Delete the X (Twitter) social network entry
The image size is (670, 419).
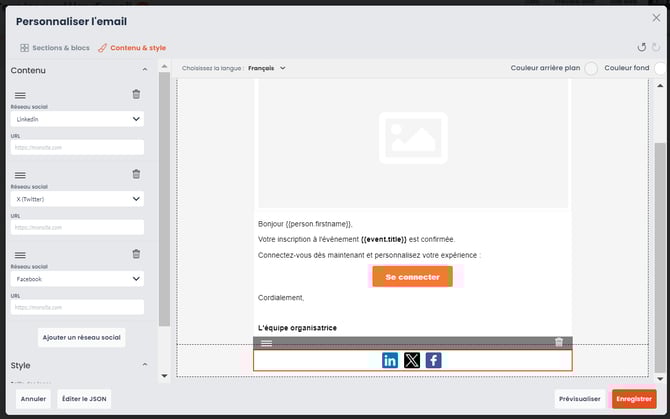coord(136,174)
